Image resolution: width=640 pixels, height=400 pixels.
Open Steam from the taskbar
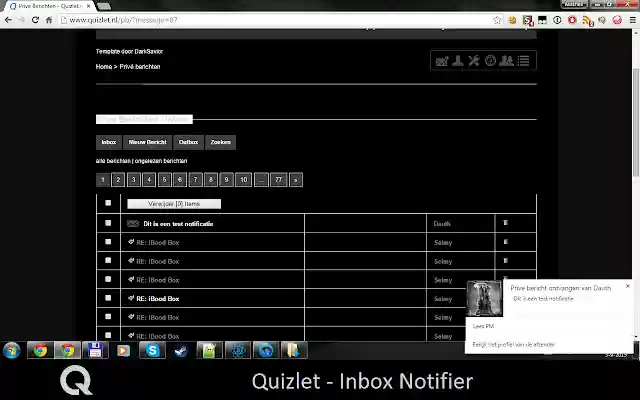pos(181,351)
